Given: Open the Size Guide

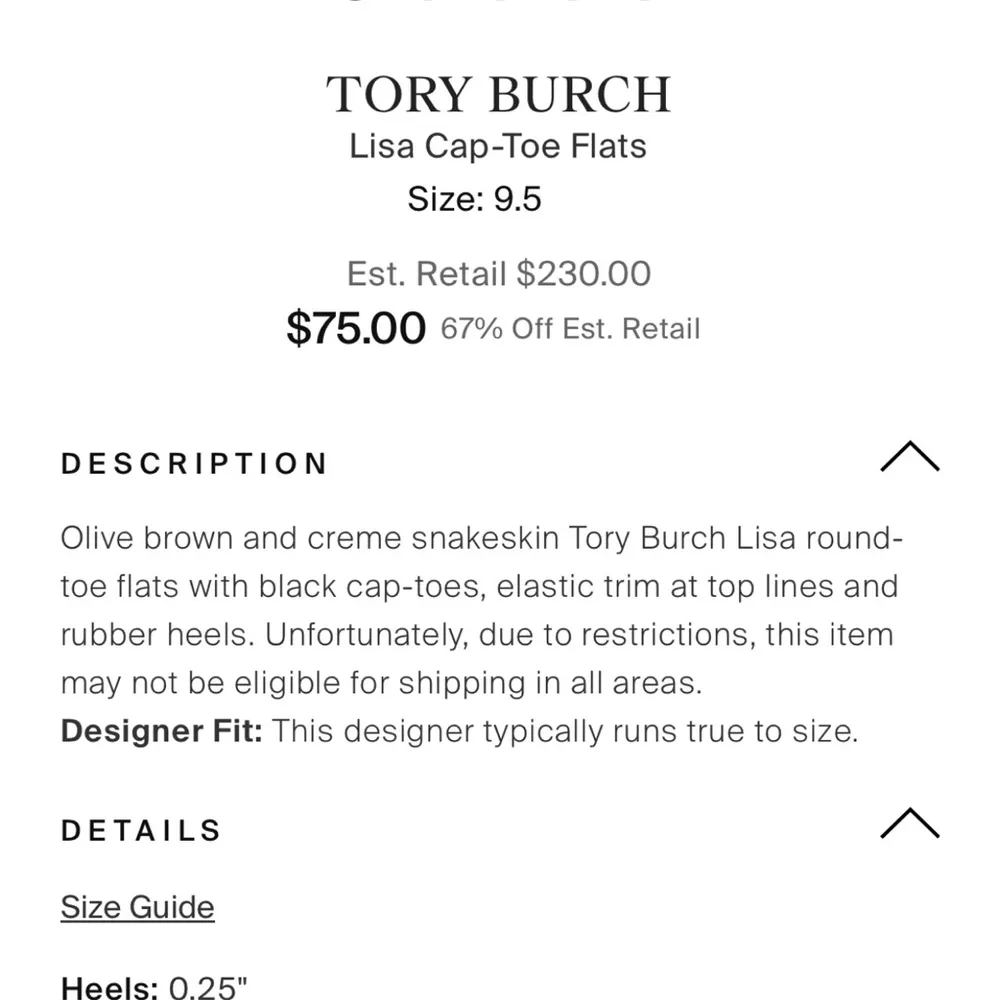Looking at the screenshot, I should coord(137,907).
